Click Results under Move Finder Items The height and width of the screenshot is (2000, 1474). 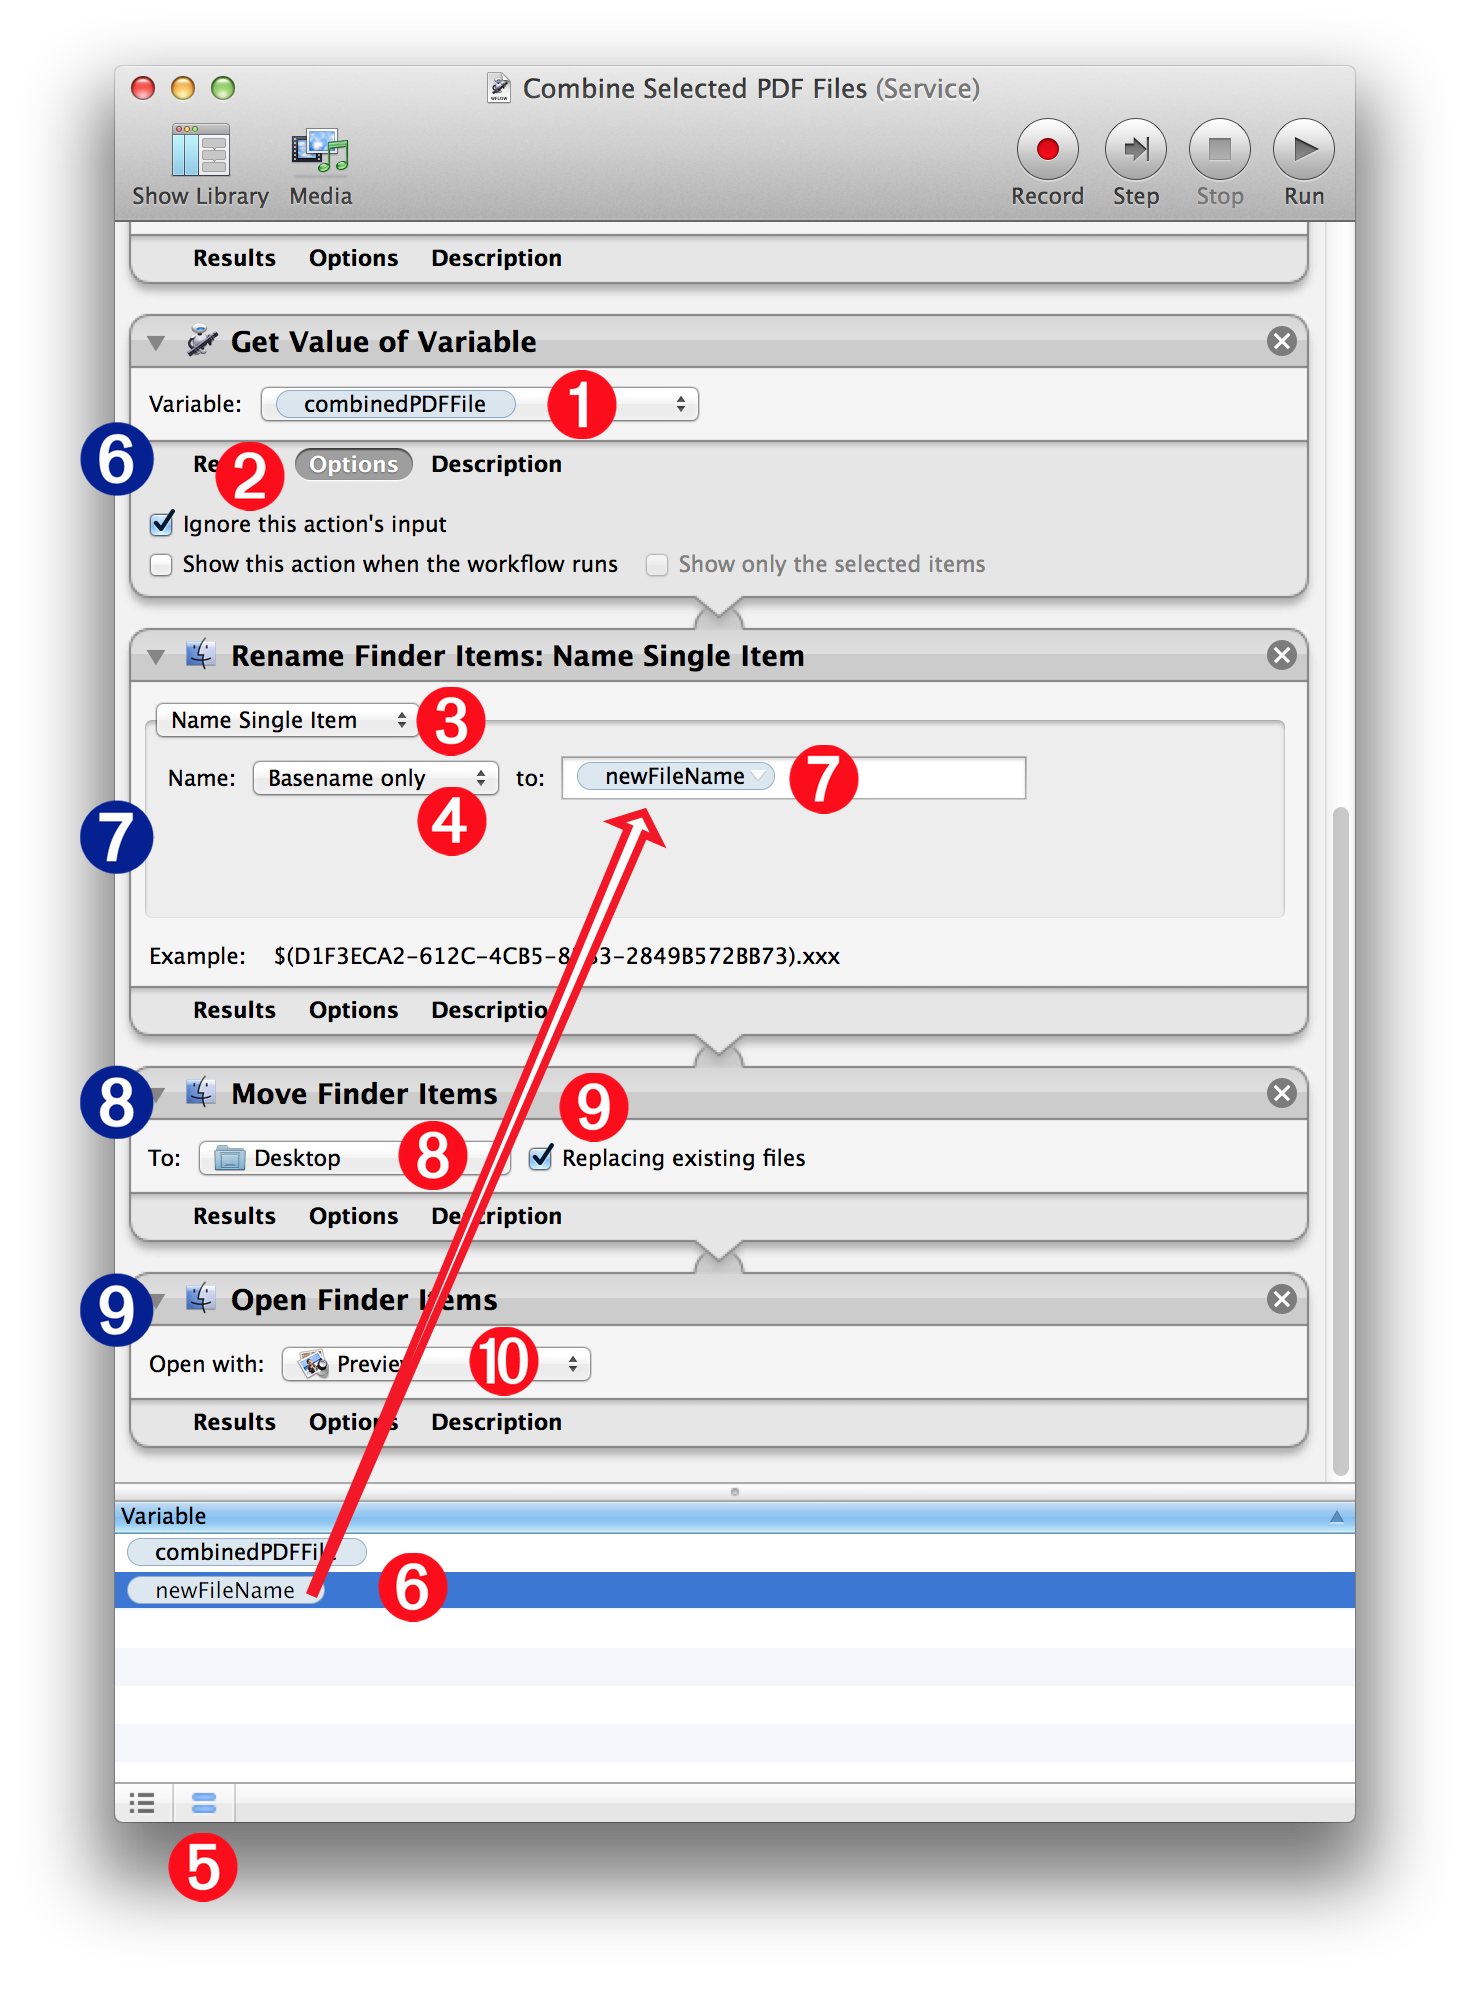point(234,1216)
